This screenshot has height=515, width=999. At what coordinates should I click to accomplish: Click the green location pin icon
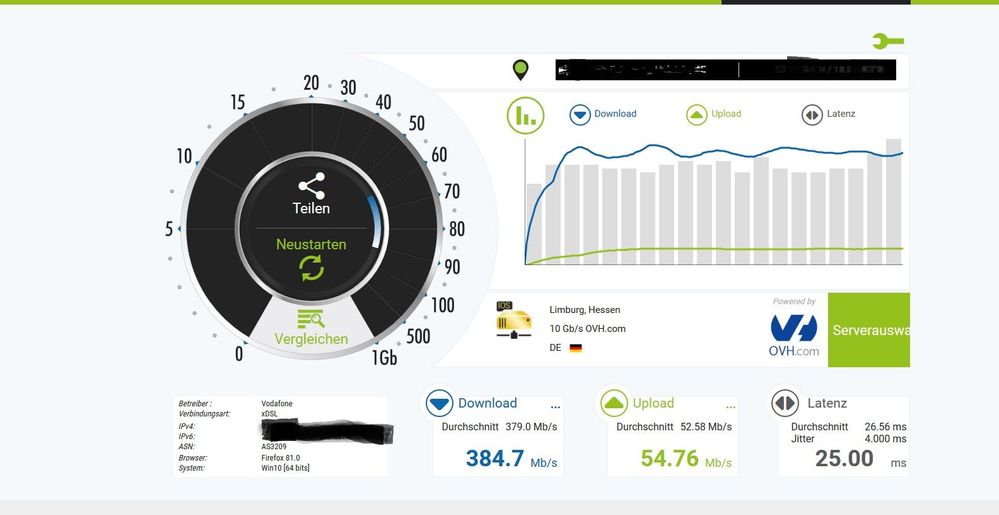click(x=521, y=69)
